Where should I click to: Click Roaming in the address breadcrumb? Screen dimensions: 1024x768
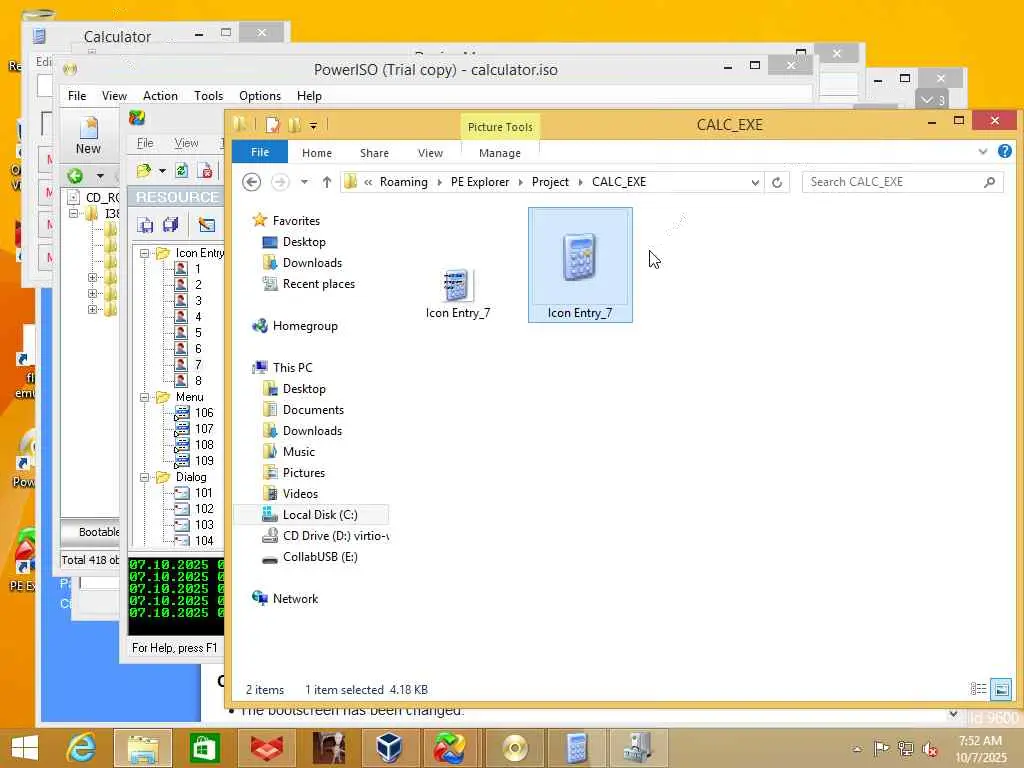(404, 182)
